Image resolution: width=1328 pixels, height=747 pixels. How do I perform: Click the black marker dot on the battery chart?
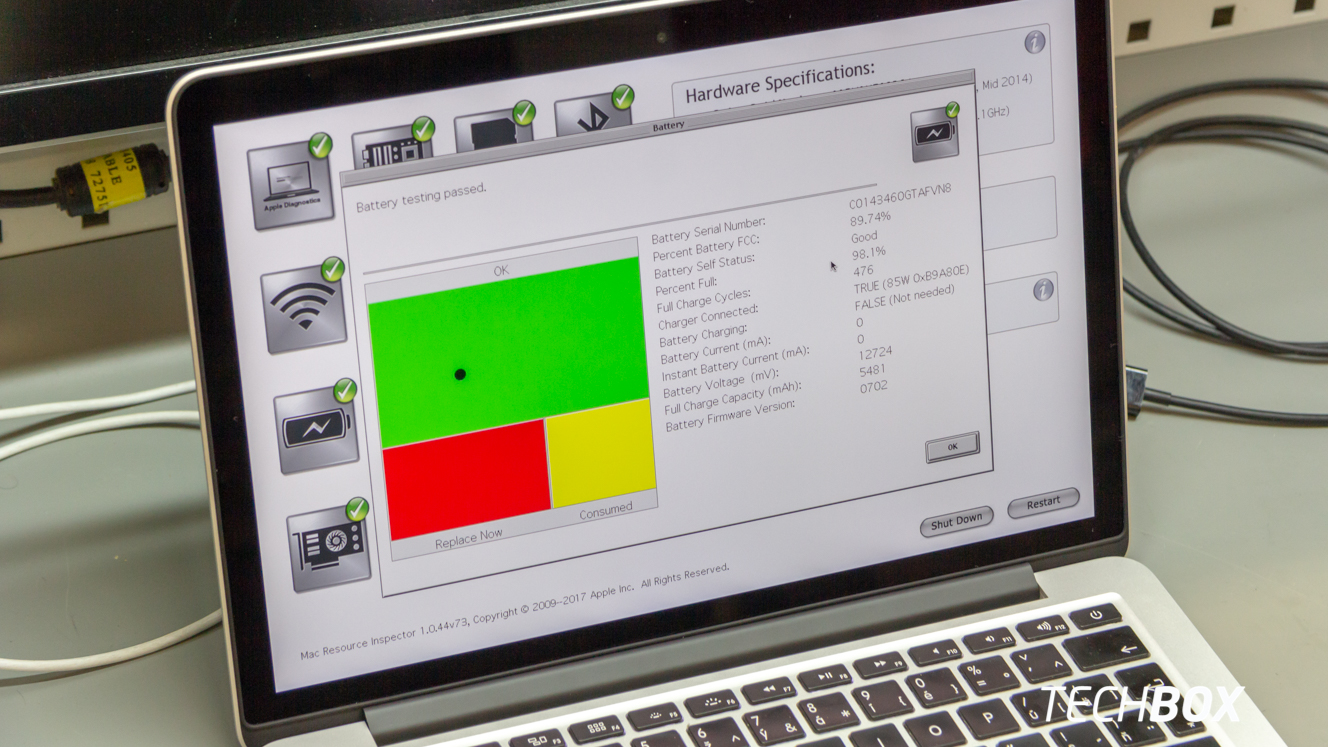(460, 375)
